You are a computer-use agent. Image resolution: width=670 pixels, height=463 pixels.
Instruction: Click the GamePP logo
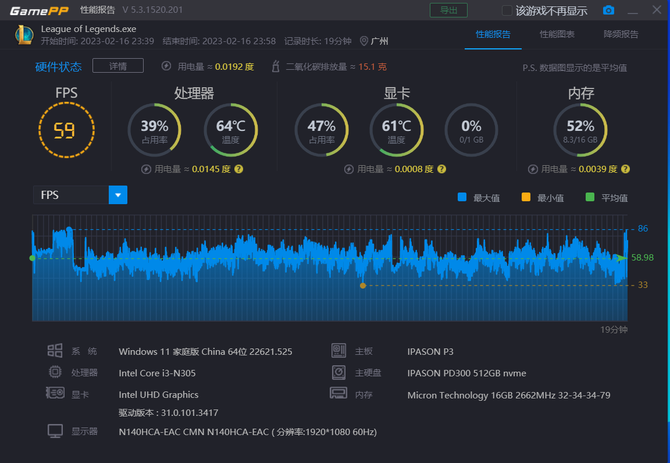pos(39,11)
